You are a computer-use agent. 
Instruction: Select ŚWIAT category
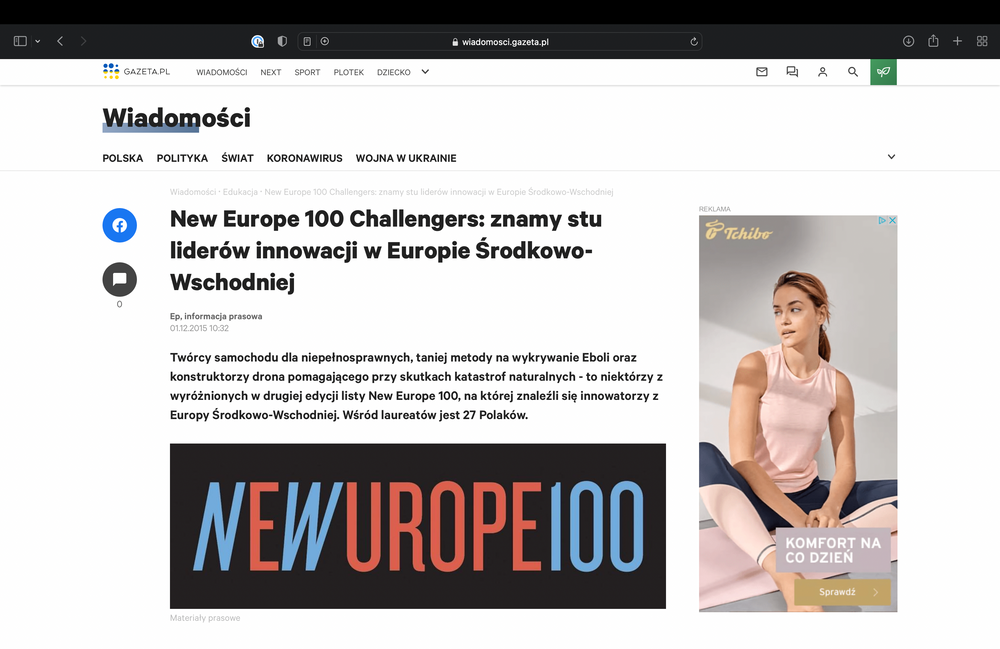[x=237, y=158]
